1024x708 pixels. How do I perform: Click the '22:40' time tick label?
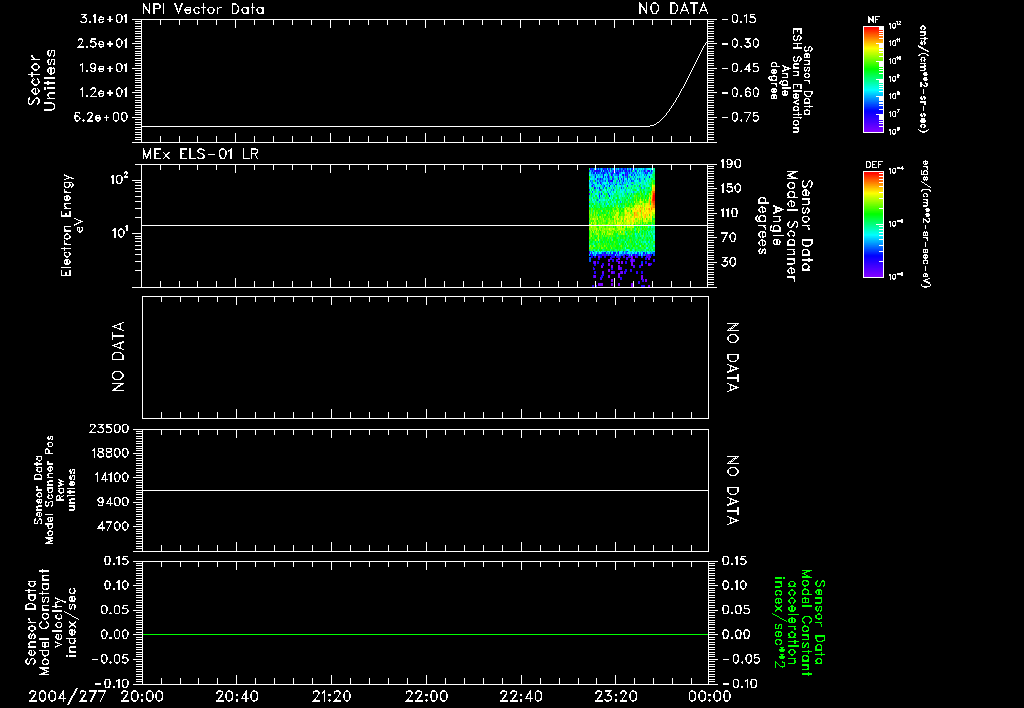click(521, 696)
